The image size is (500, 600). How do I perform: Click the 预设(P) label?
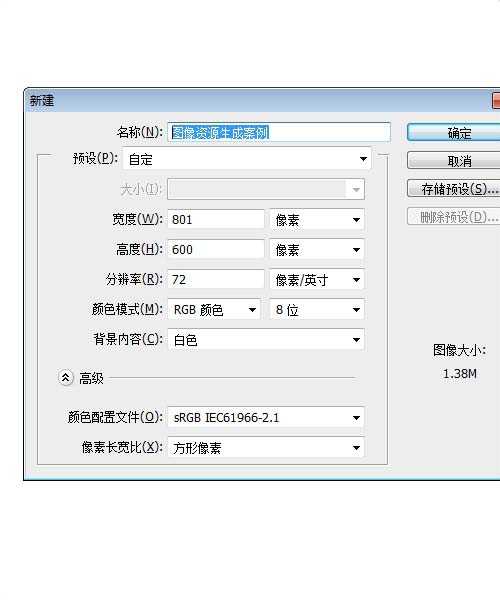coord(95,158)
